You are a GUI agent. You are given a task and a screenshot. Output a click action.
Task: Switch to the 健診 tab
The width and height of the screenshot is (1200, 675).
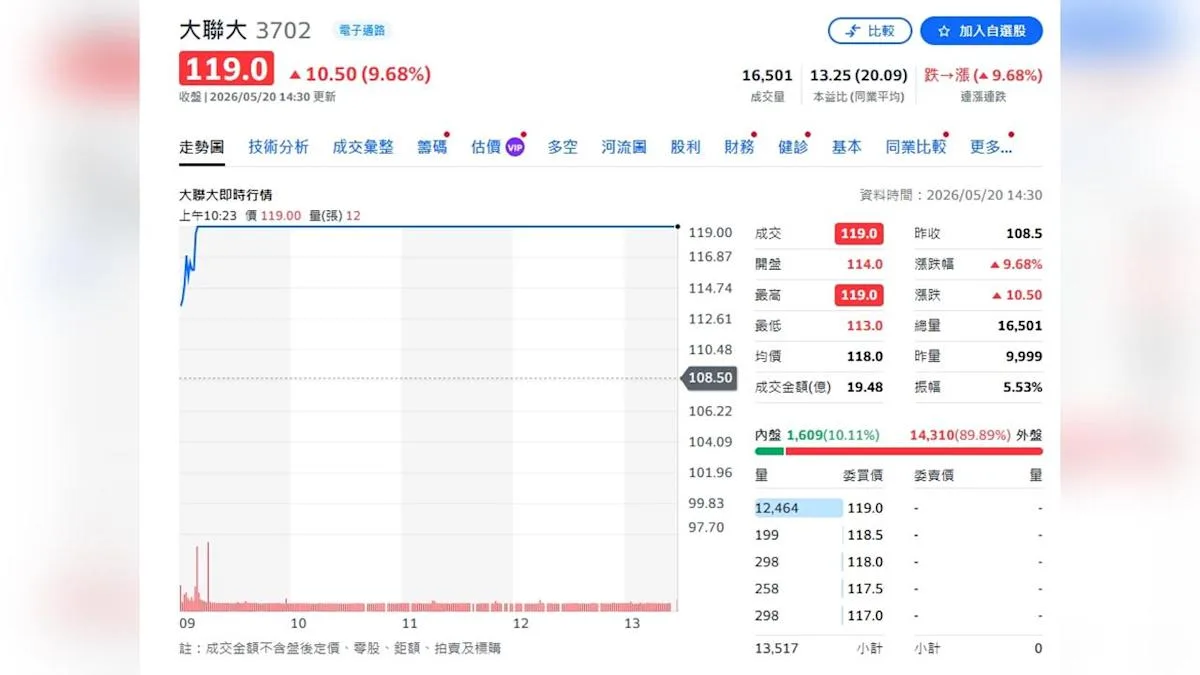(793, 147)
